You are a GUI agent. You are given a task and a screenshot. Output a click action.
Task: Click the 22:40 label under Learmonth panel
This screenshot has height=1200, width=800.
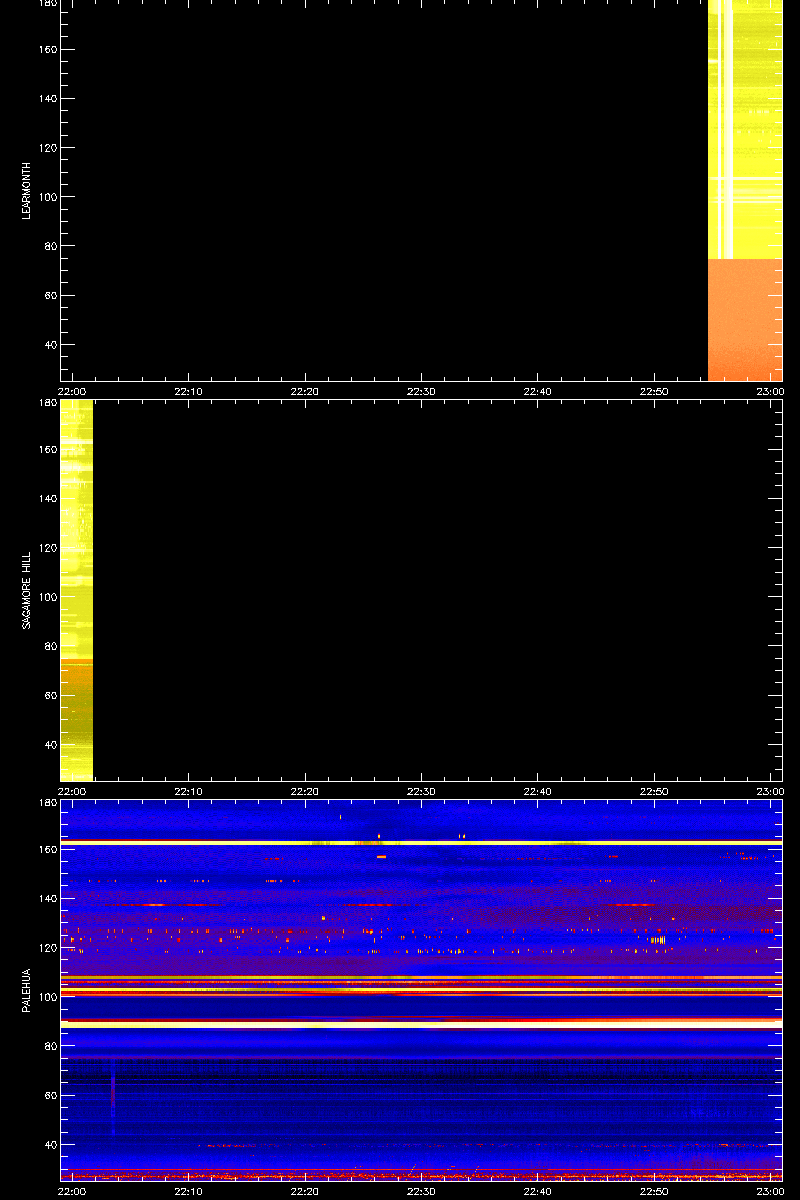tap(537, 392)
